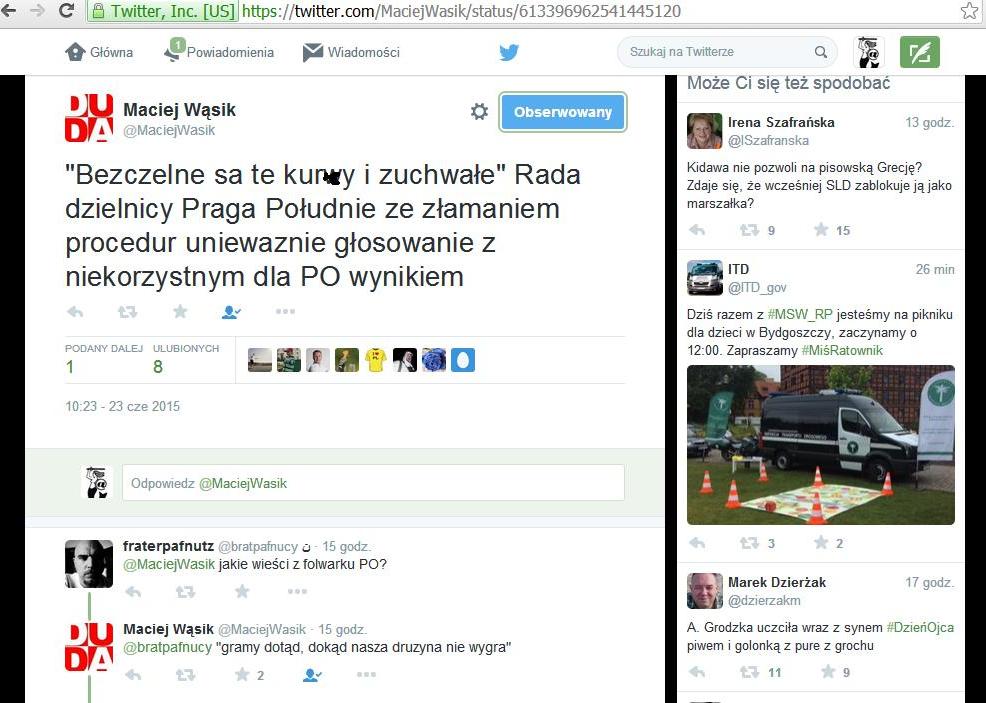The height and width of the screenshot is (703, 986).
Task: Open Maciej Wąsik profile name in main tweet
Action: point(179,109)
